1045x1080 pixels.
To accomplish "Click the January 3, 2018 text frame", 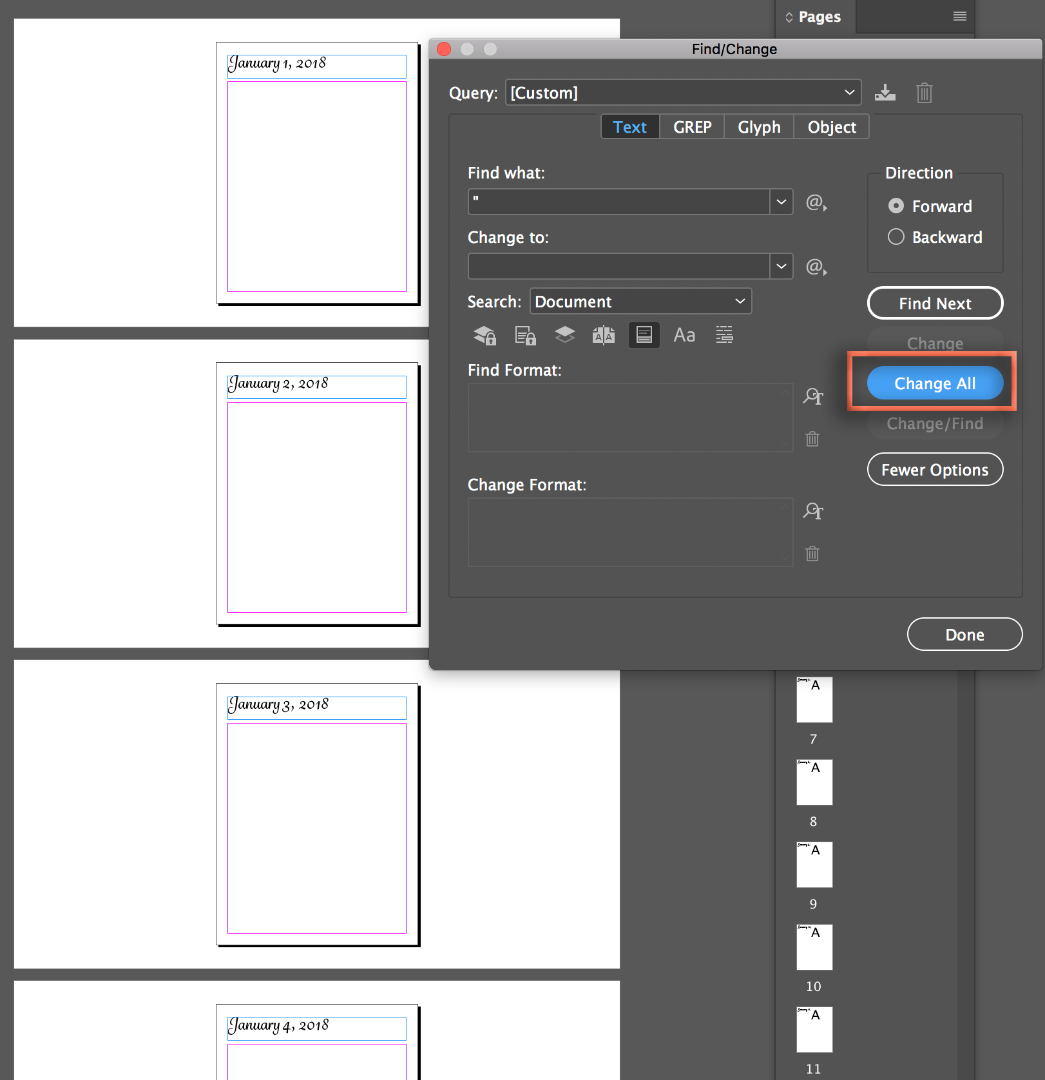I will coord(317,707).
